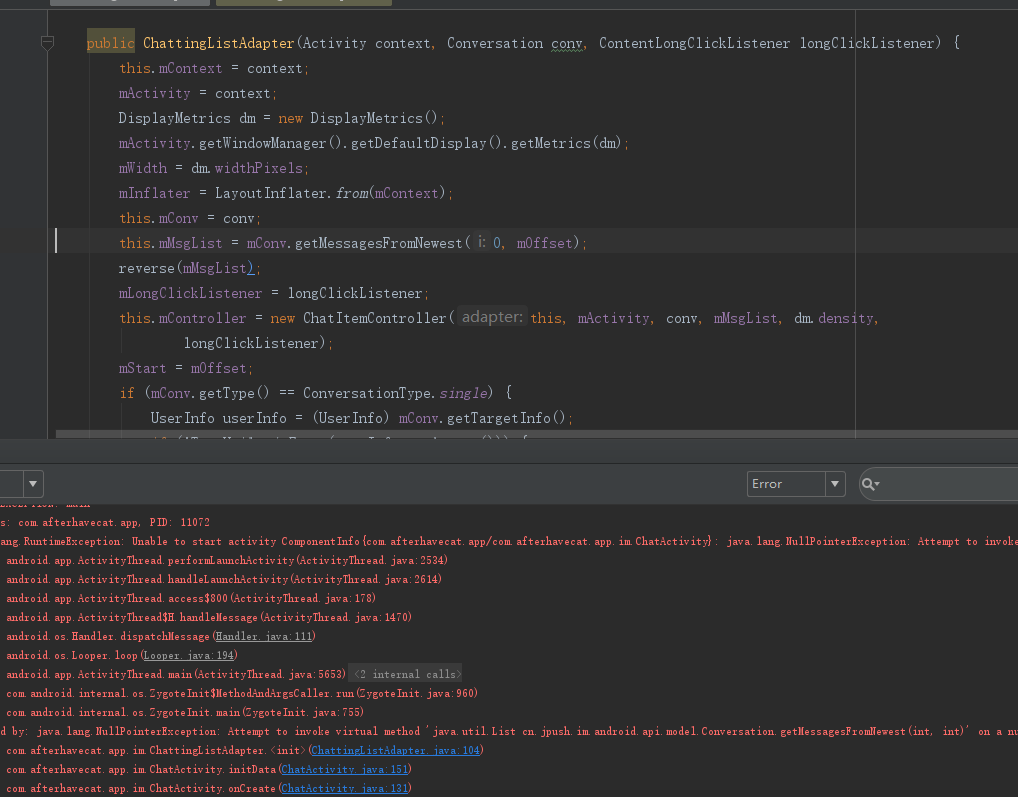Click the reverse(mMsgList) call line
The image size is (1018, 797).
pos(188,268)
